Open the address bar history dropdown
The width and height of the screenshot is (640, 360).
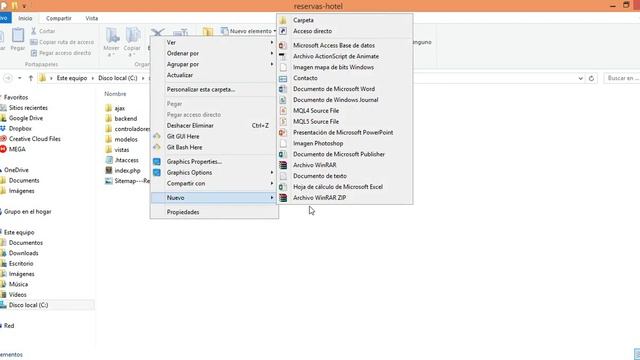pos(580,78)
